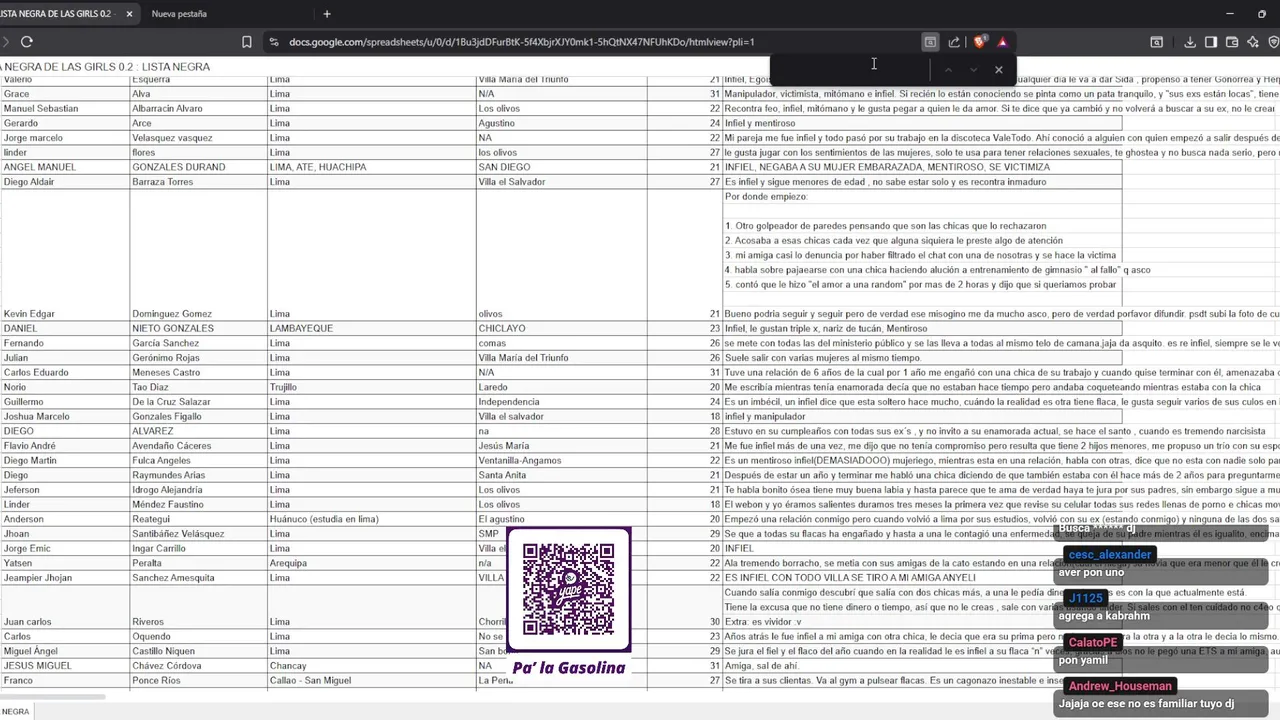Click the Yape QR code image
1280x720 pixels.
(569, 590)
